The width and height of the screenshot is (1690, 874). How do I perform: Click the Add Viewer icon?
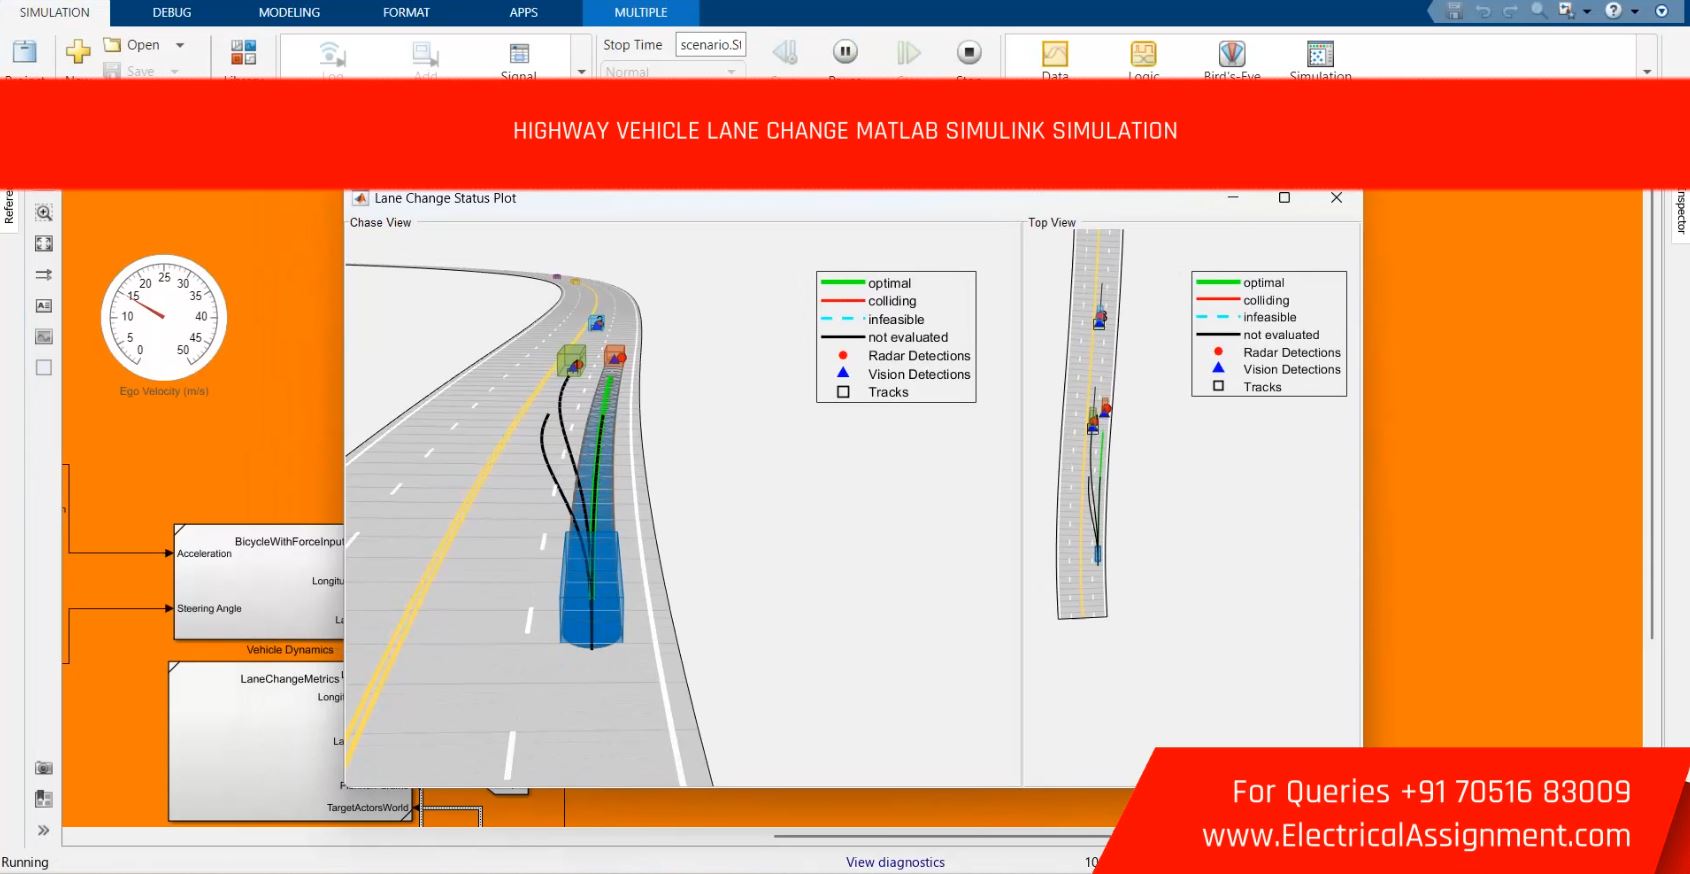[426, 53]
